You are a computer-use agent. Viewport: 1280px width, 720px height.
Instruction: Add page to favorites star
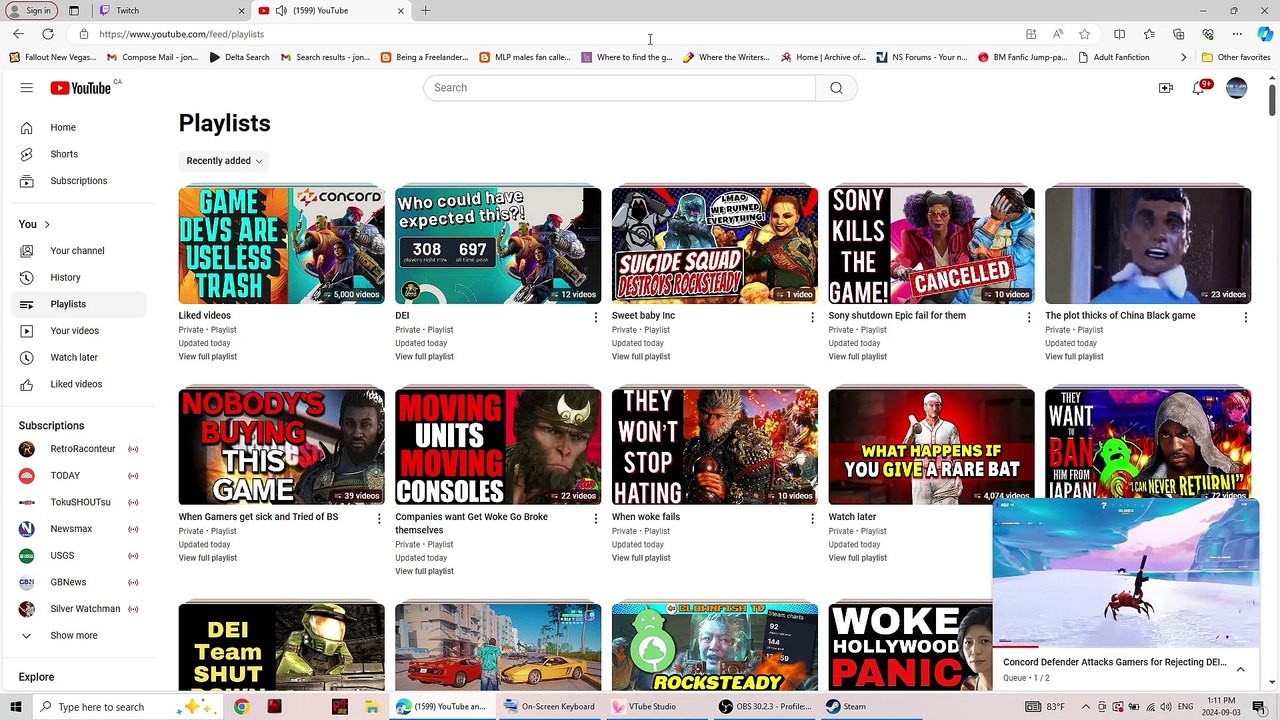(1084, 34)
